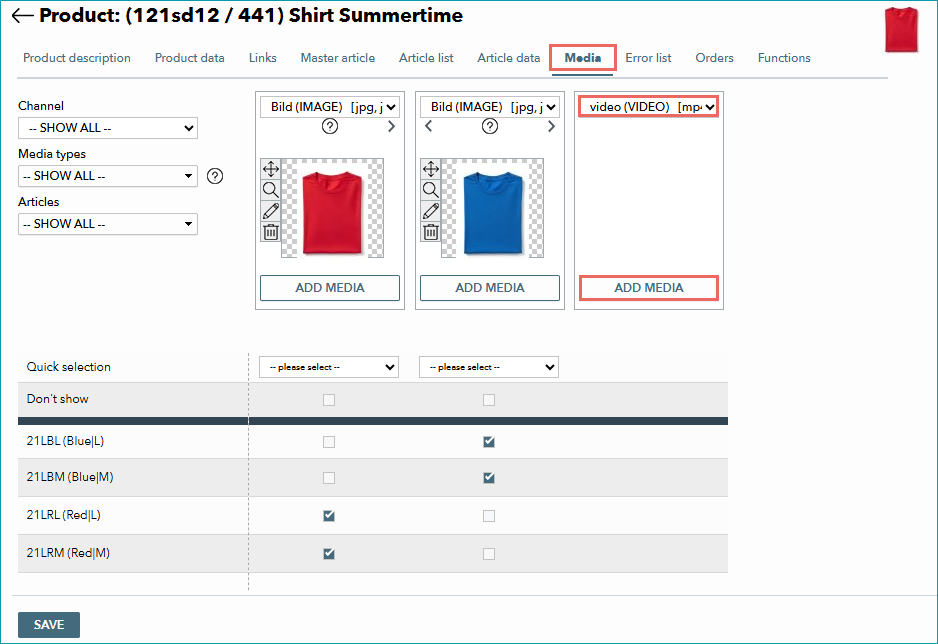Click the 21LRM (Red|M) row label

point(68,553)
